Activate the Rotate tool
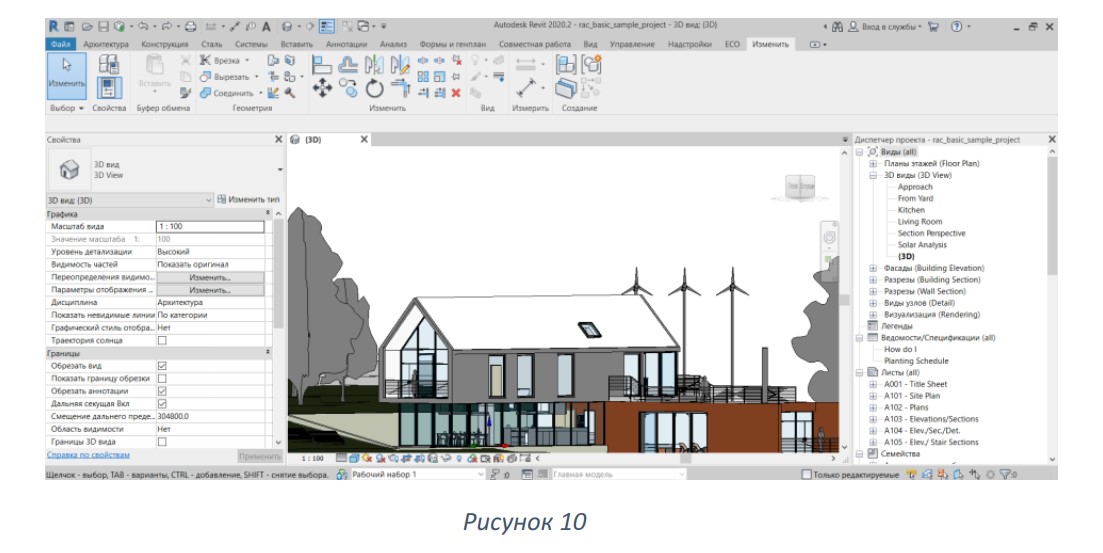Image resolution: width=1103 pixels, height=553 pixels. click(374, 89)
